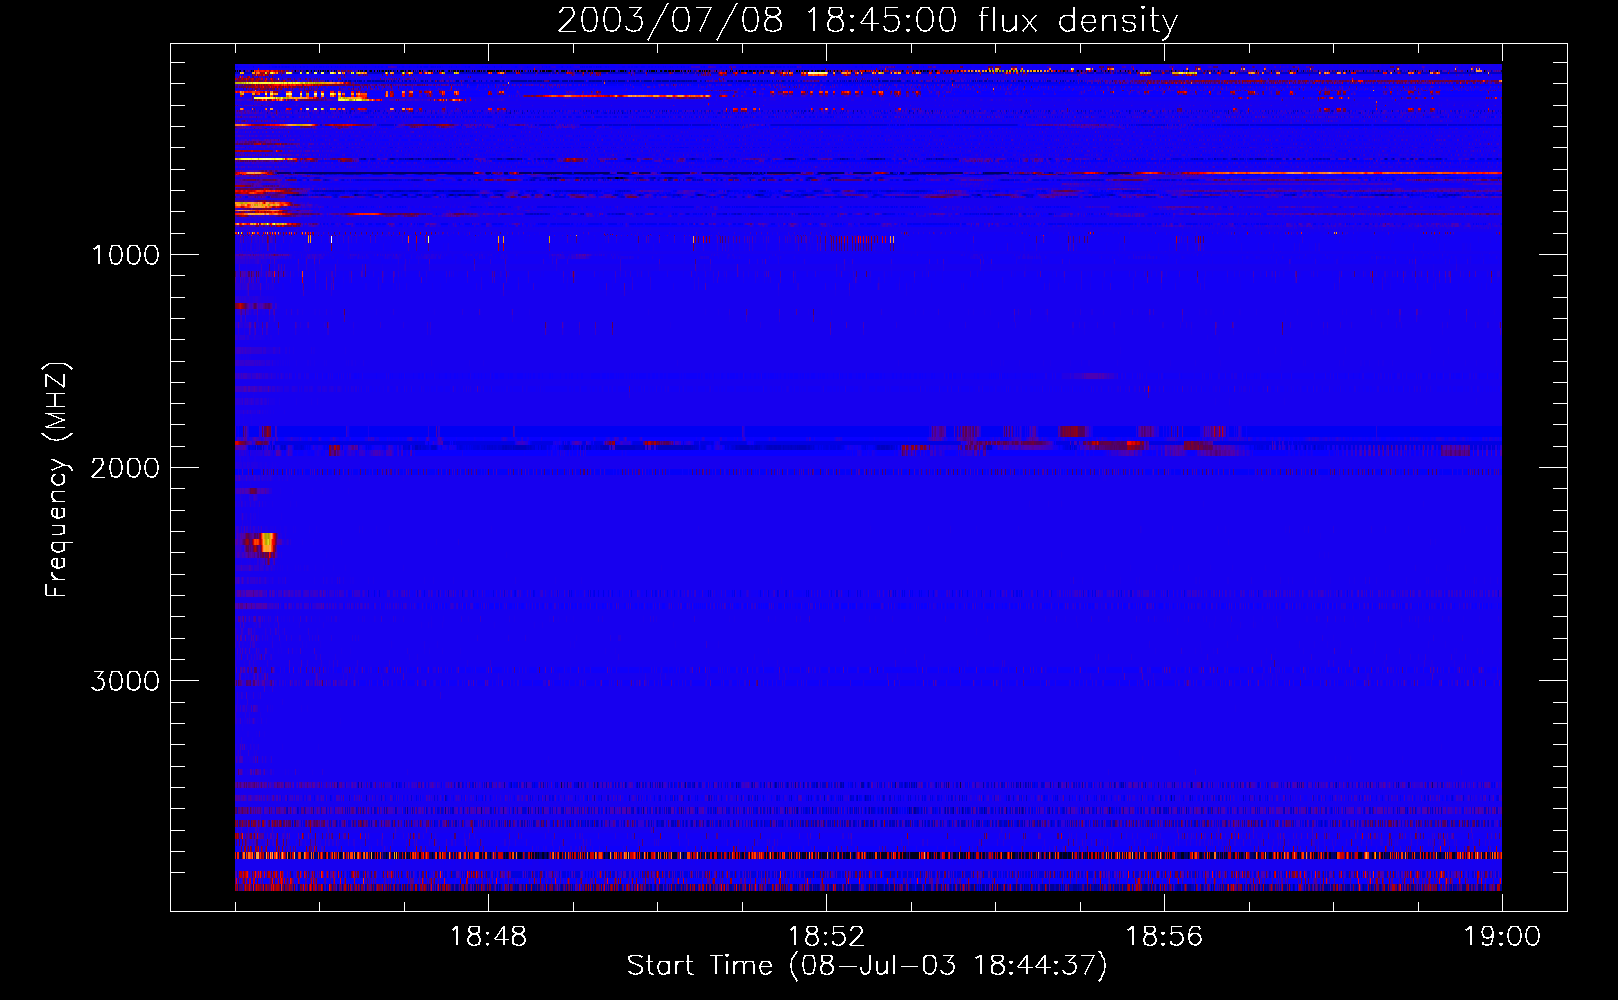Click the 18:52 time tick label

(826, 937)
